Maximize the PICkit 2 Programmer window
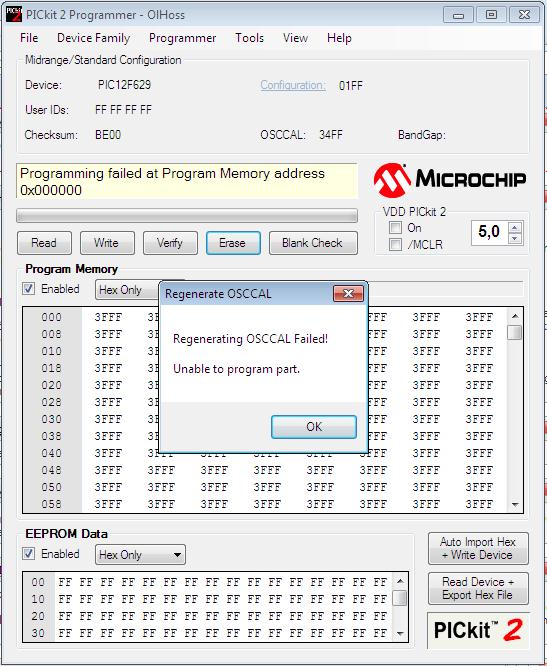This screenshot has width=547, height=666. pos(491,15)
